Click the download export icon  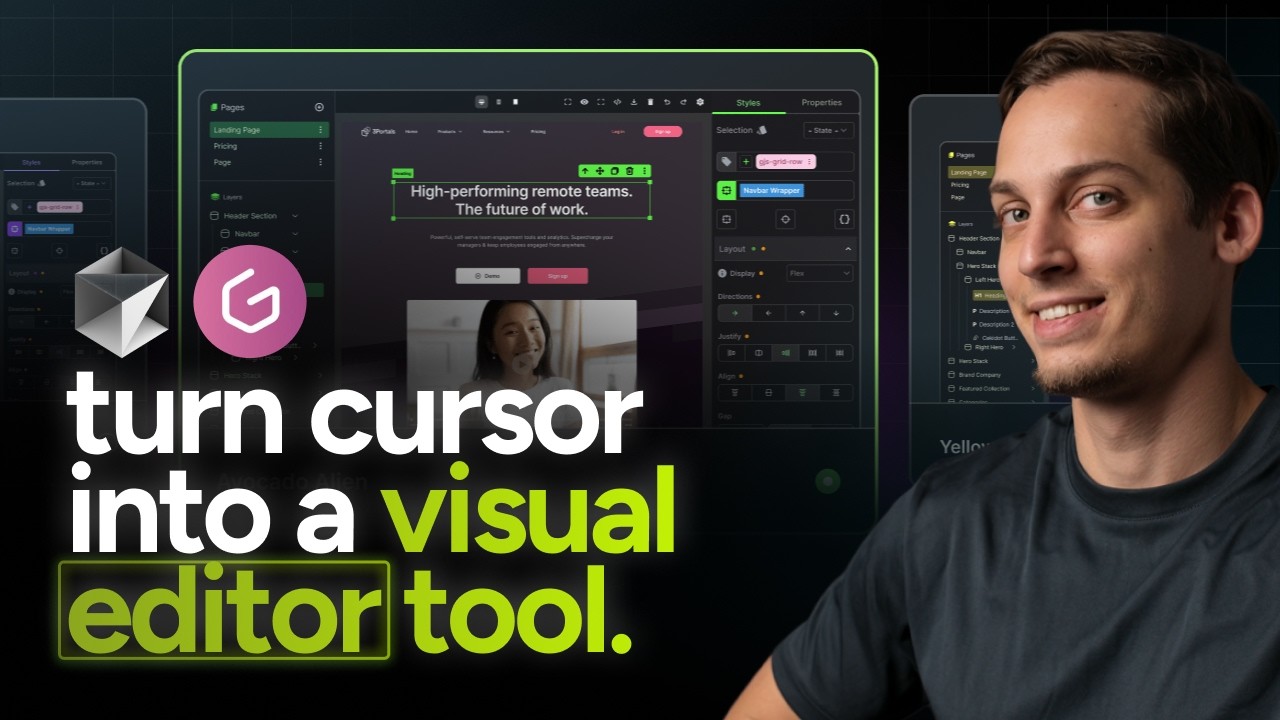pos(634,102)
